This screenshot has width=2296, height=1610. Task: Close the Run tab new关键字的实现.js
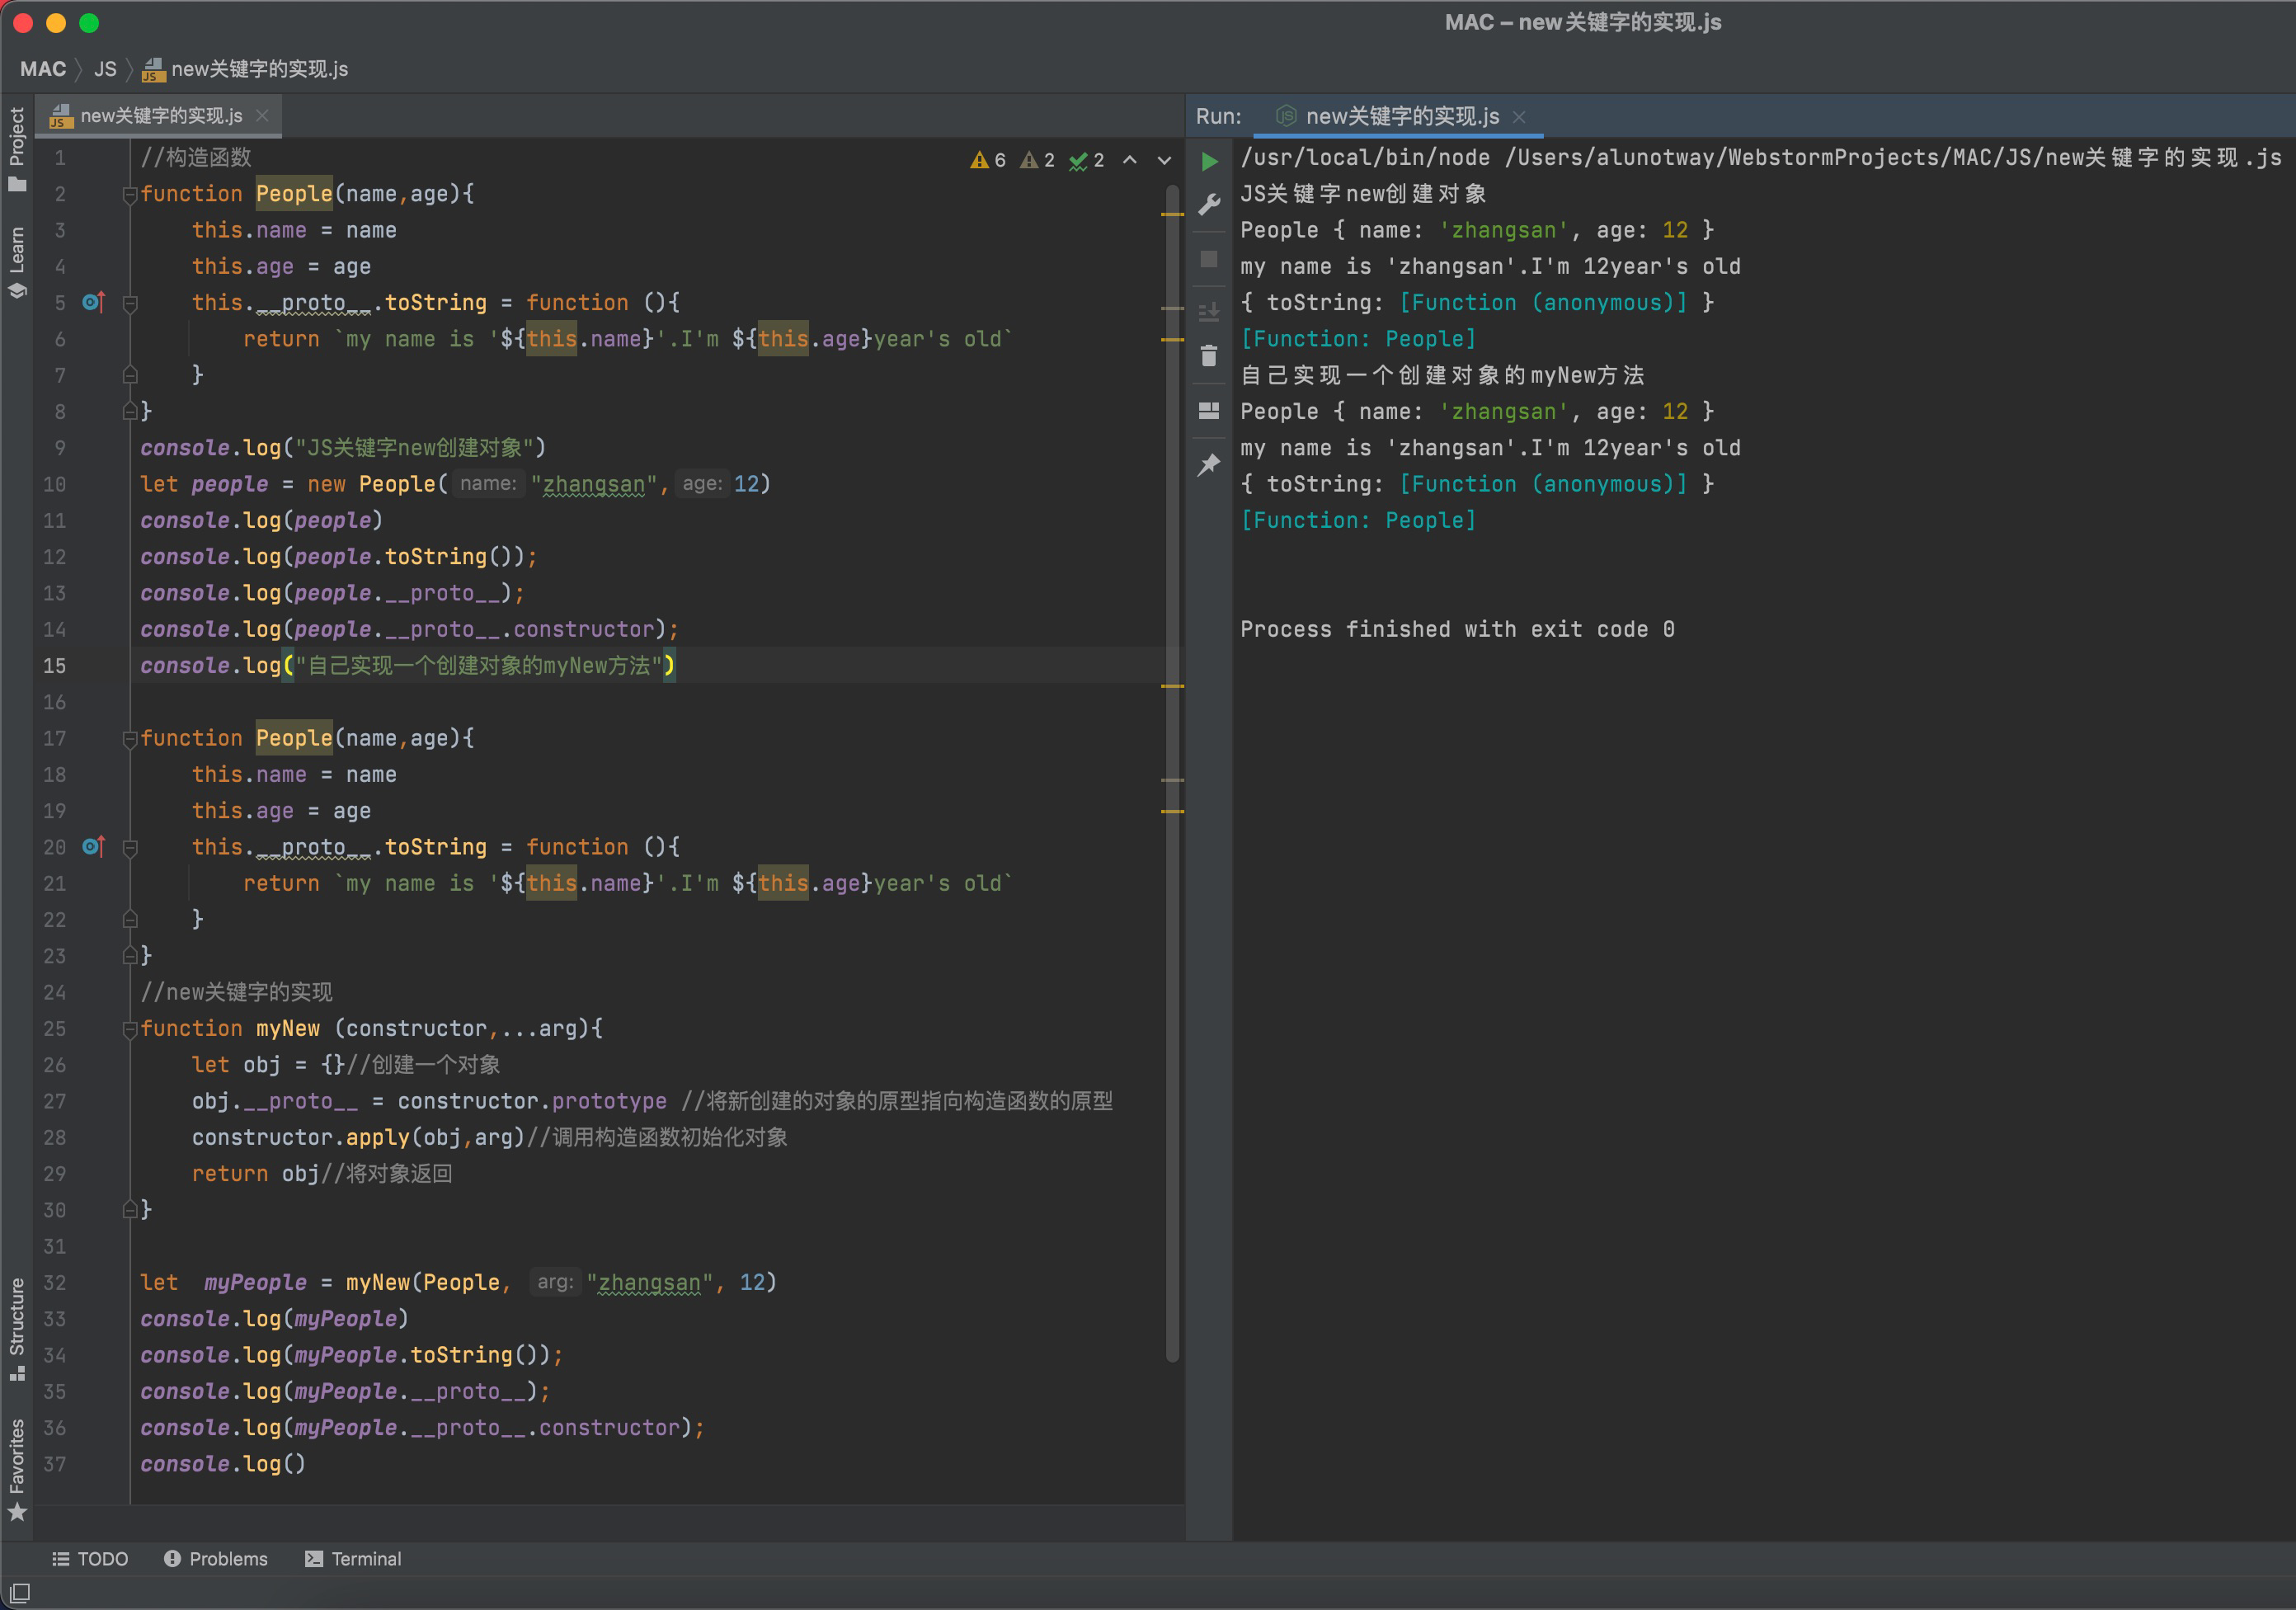pyautogui.click(x=1519, y=117)
